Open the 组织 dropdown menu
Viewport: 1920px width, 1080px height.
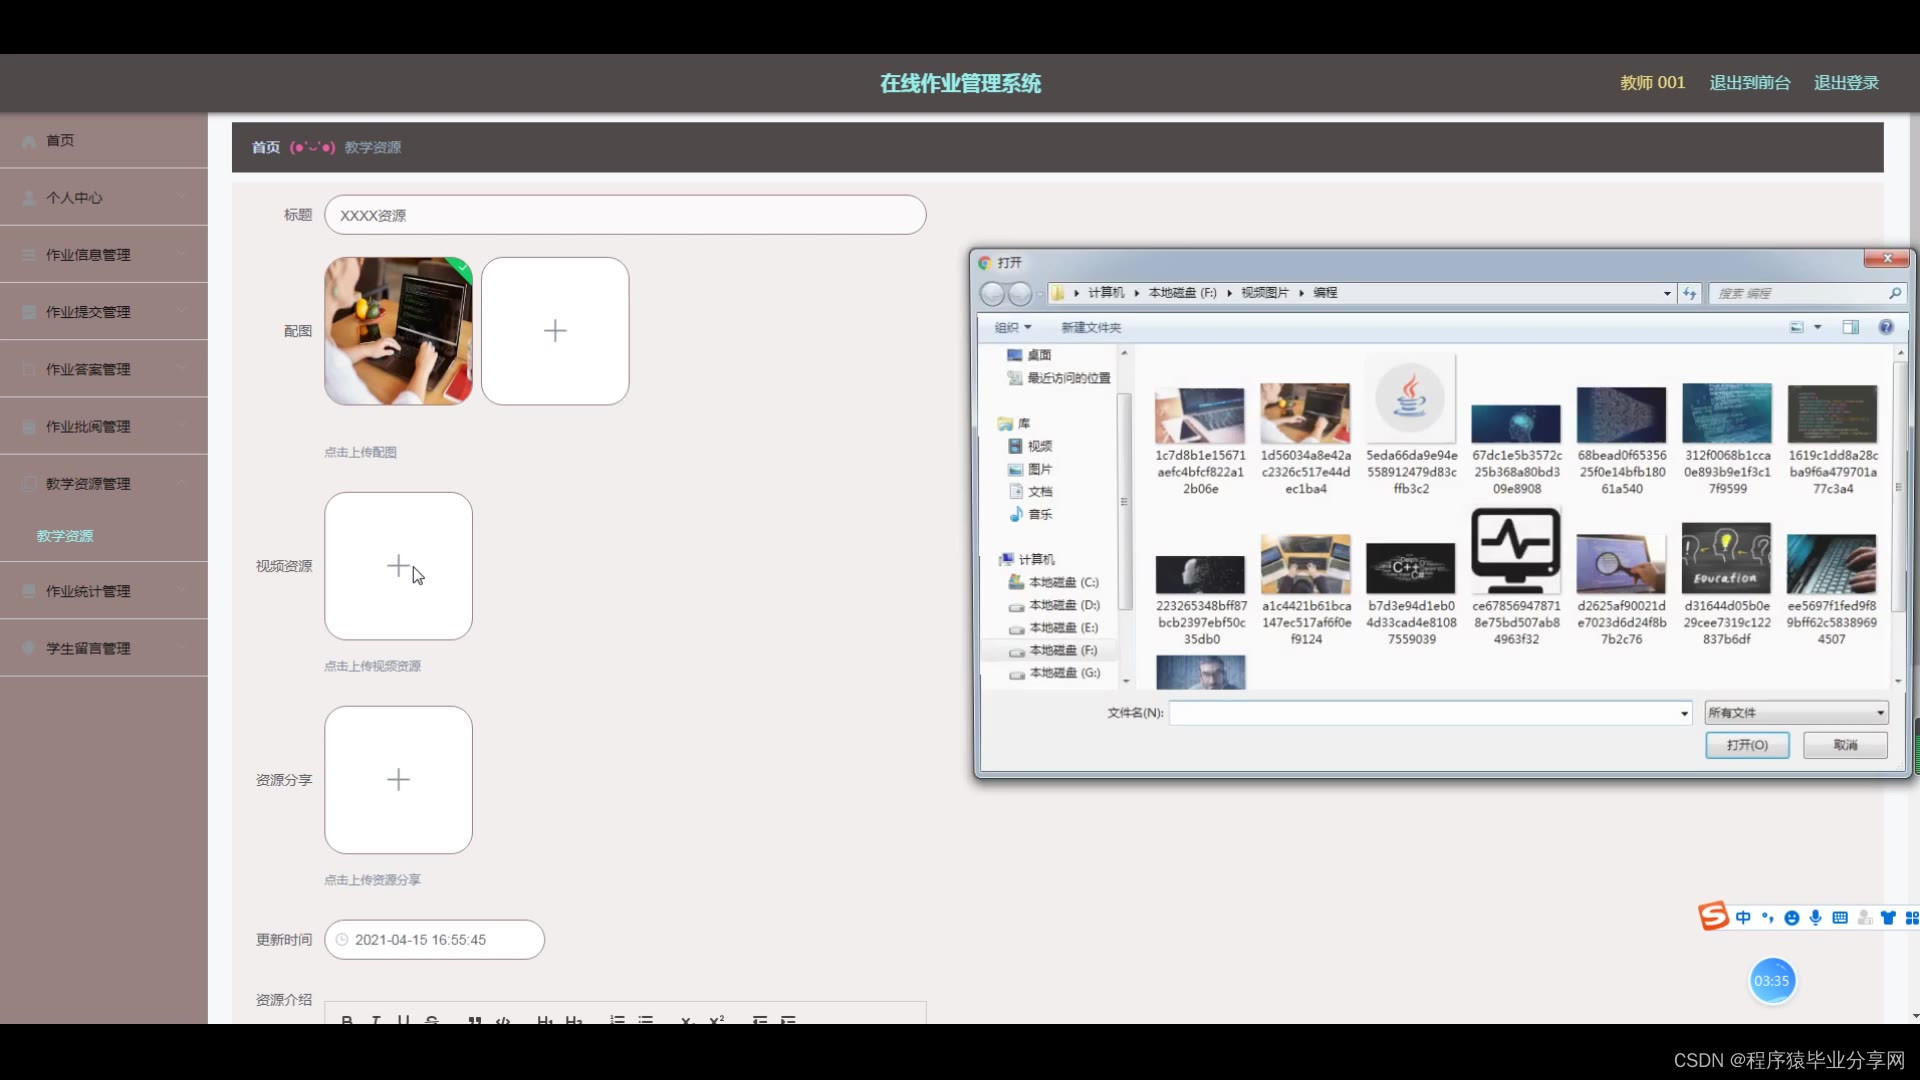[1013, 327]
